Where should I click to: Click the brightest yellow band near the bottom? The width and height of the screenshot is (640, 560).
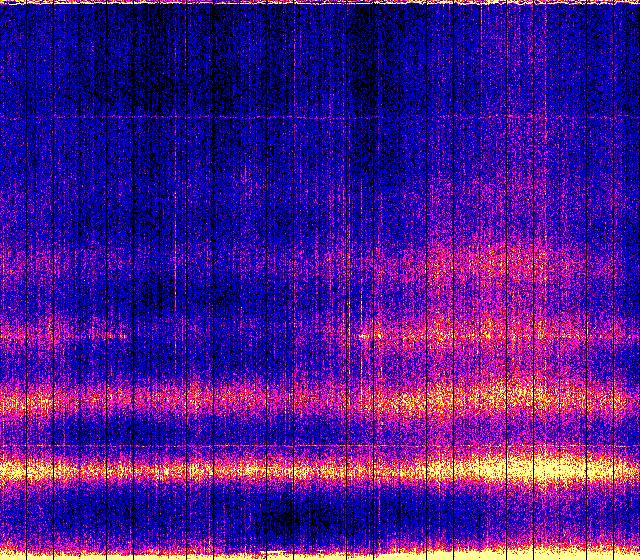(x=320, y=468)
